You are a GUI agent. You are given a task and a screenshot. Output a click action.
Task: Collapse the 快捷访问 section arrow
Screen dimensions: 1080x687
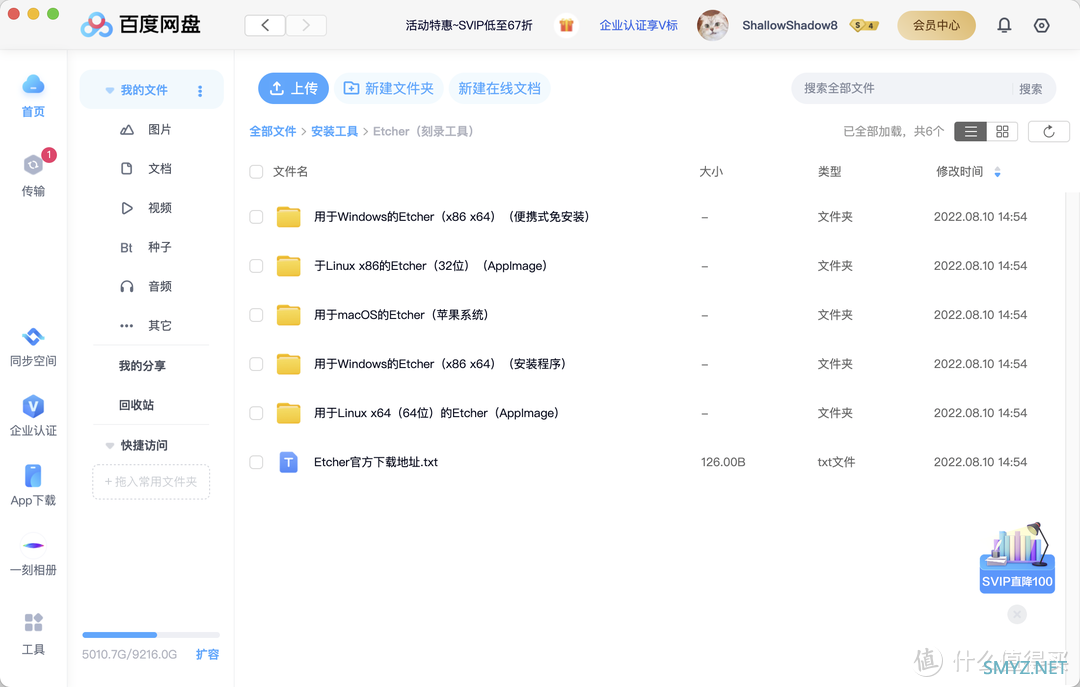[110, 446]
